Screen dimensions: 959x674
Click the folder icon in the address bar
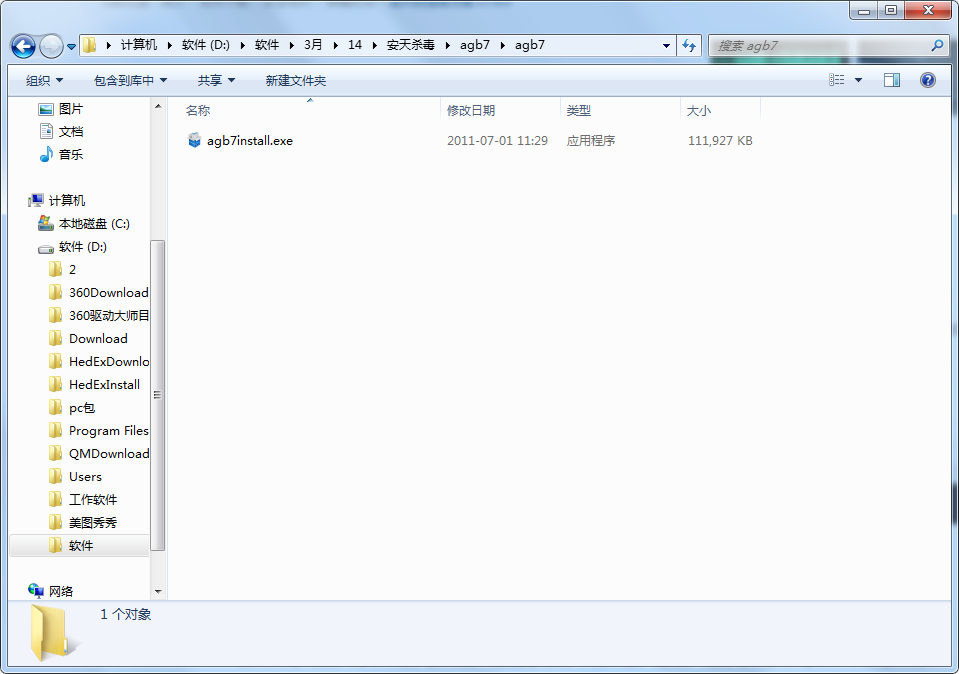coord(90,45)
